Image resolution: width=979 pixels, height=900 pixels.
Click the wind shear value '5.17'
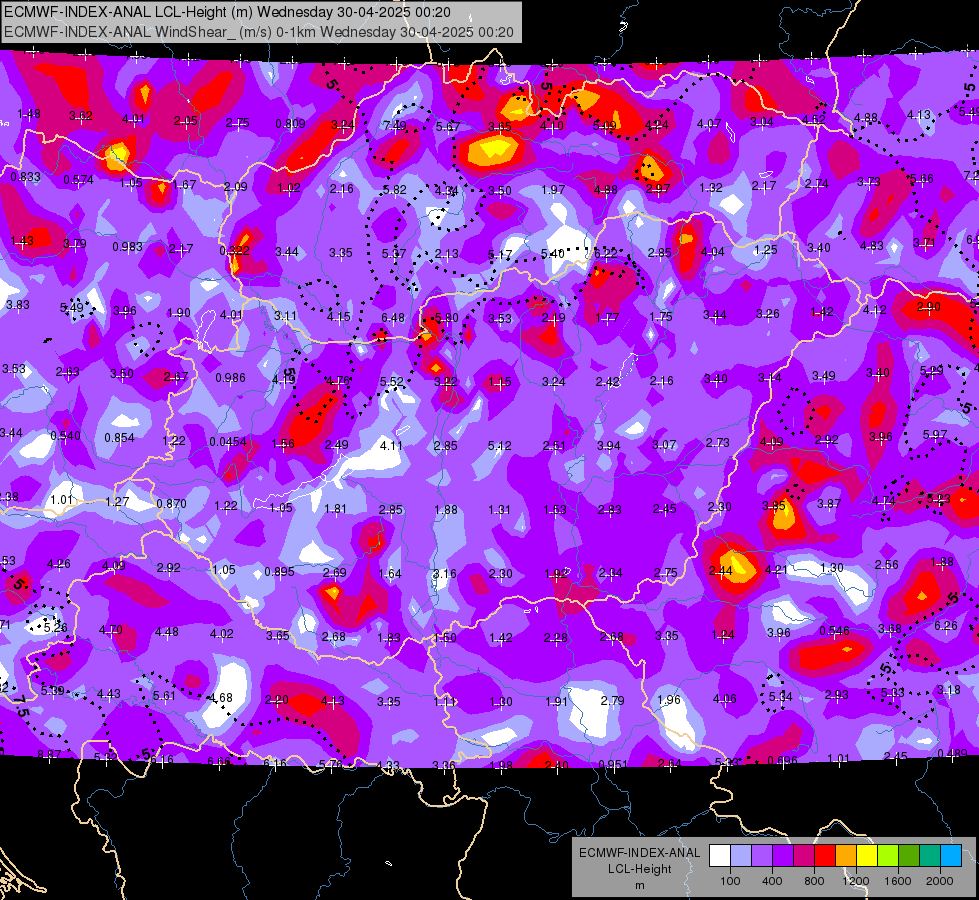click(x=500, y=254)
